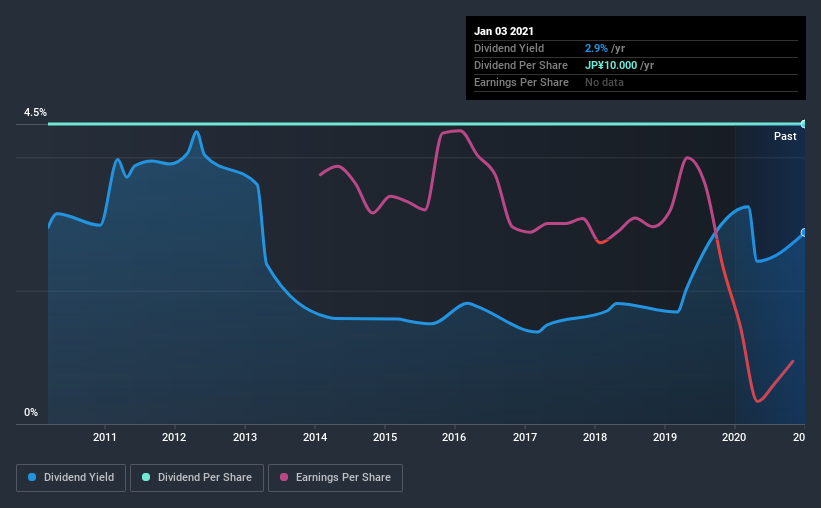Click the 2015 x-axis label
The width and height of the screenshot is (821, 508).
coord(385,437)
